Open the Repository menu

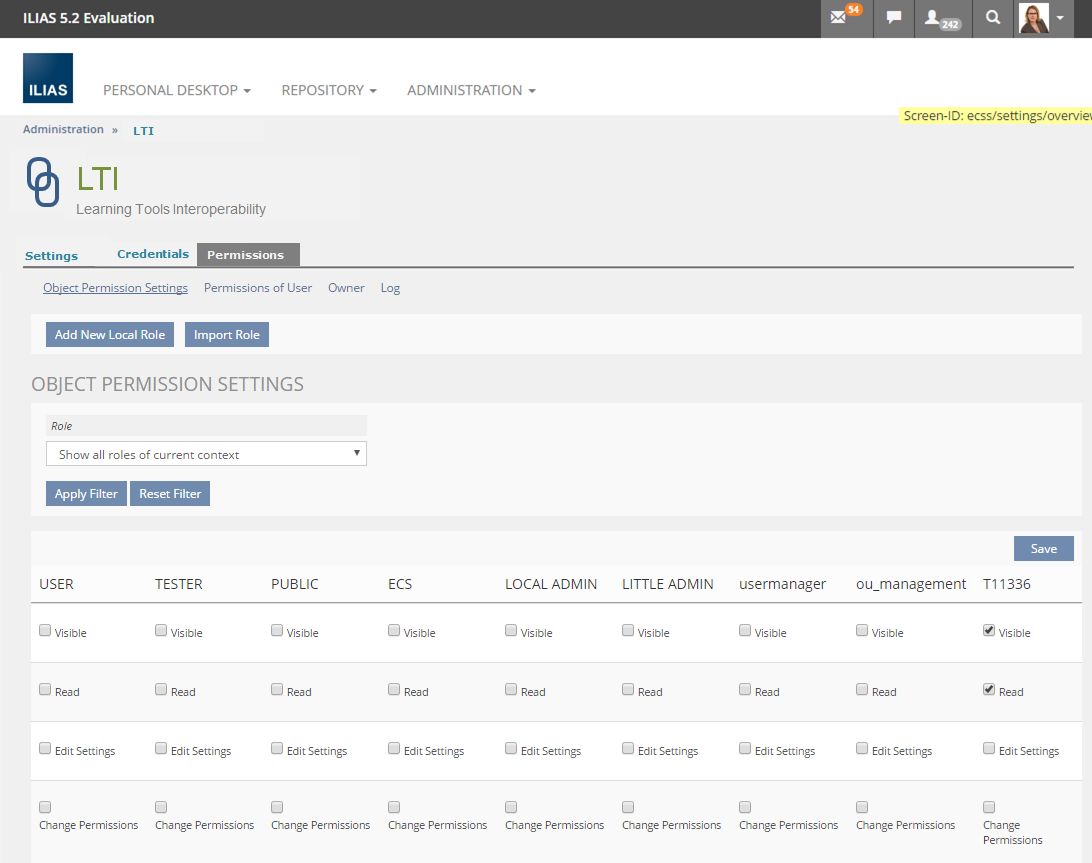click(x=328, y=90)
